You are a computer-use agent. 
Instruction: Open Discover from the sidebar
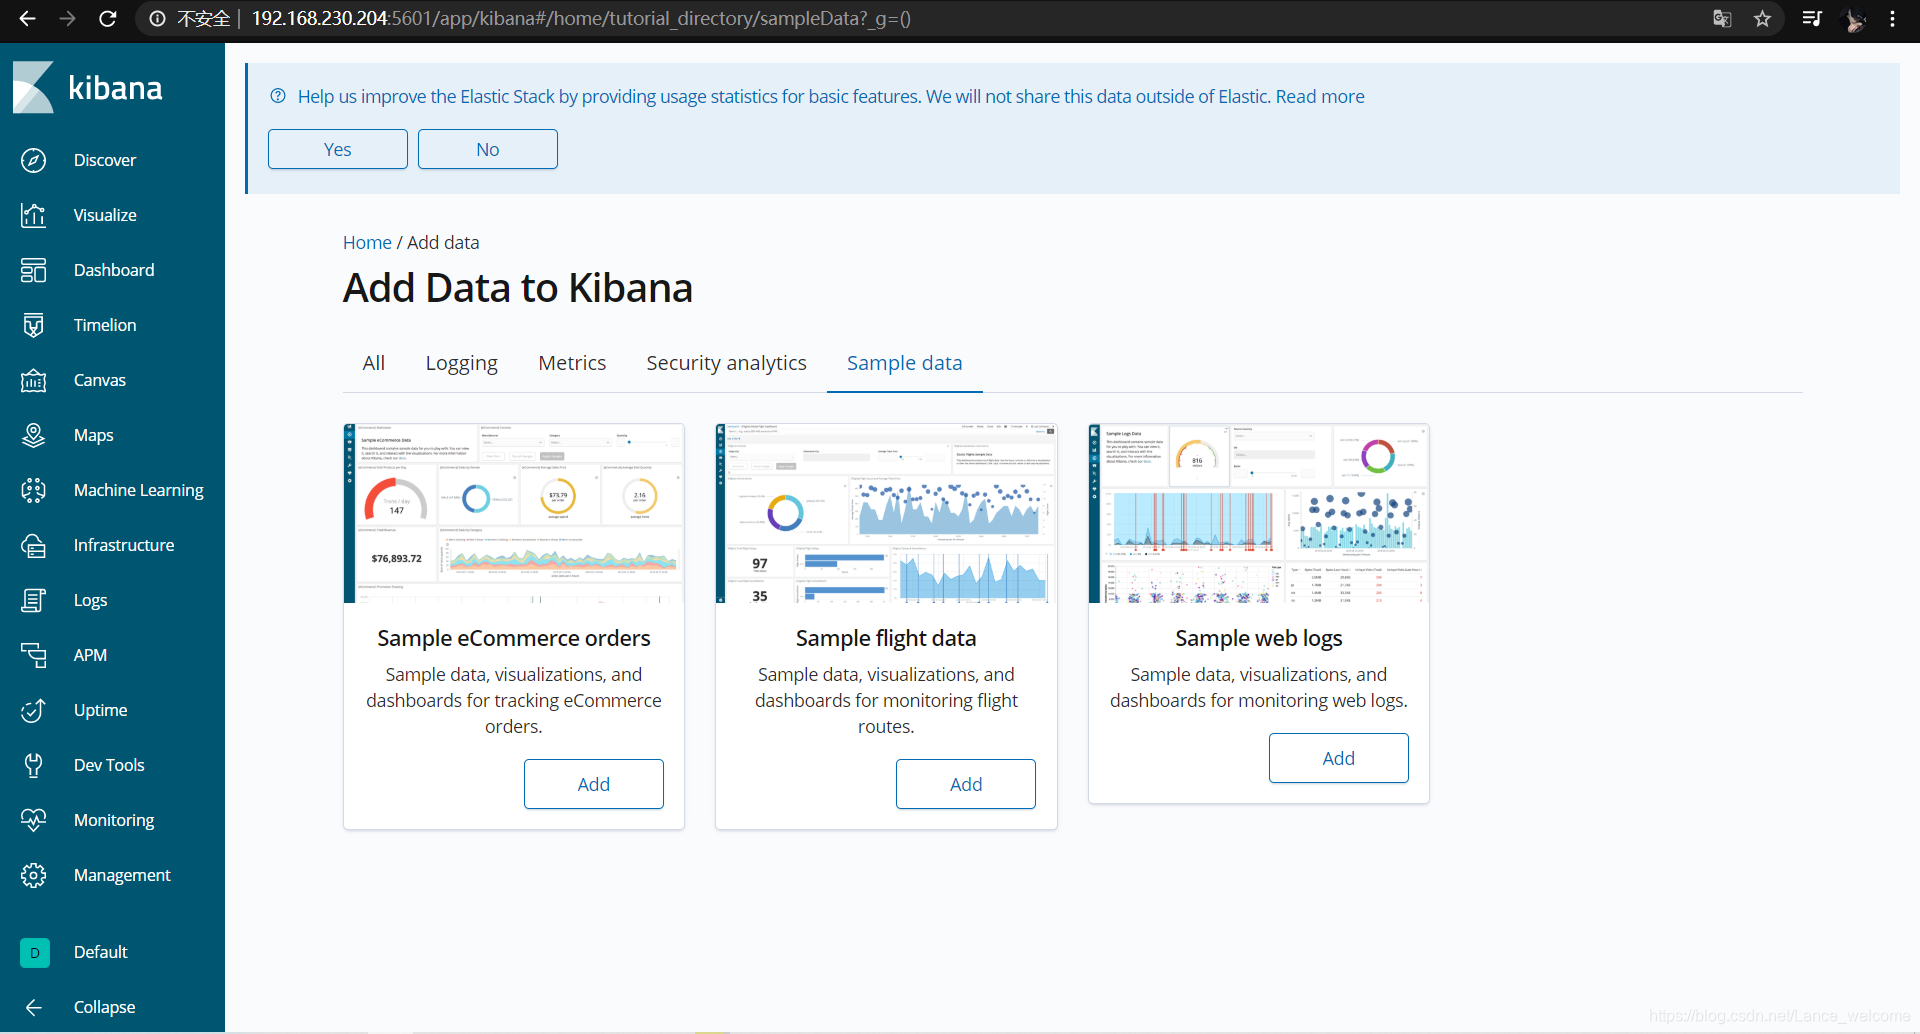click(104, 159)
